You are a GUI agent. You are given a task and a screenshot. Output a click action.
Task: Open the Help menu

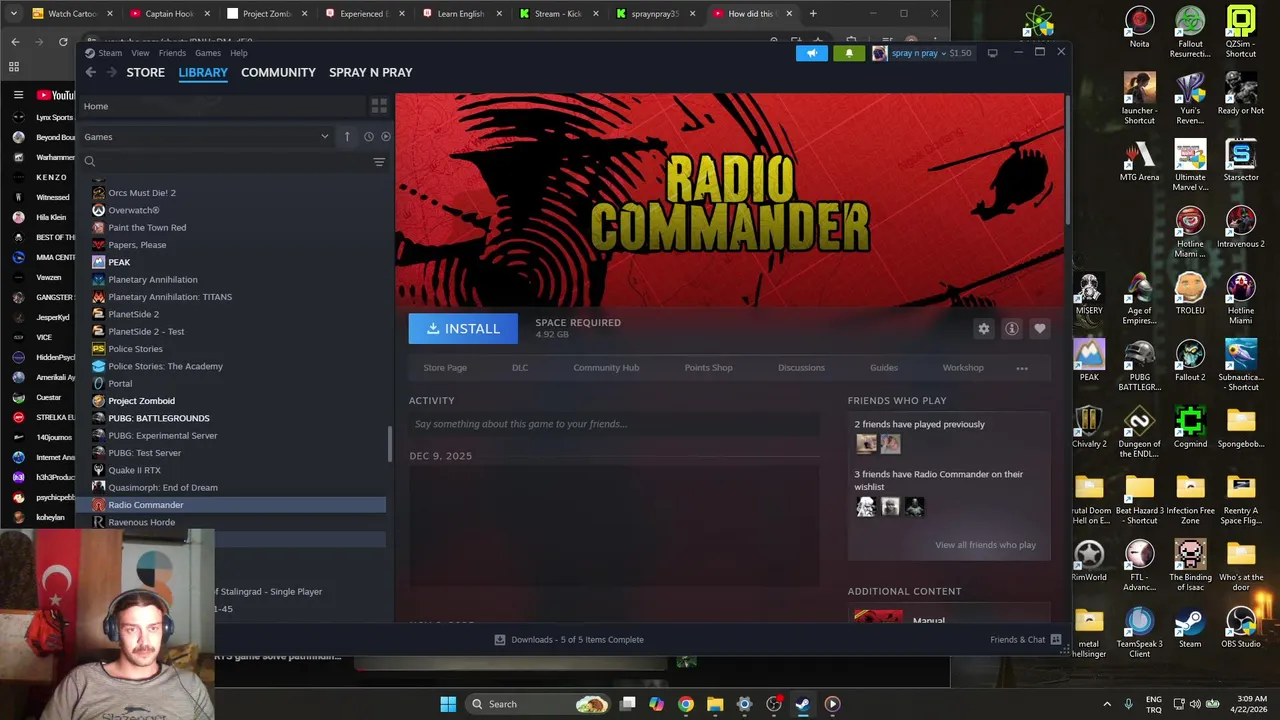(x=239, y=53)
